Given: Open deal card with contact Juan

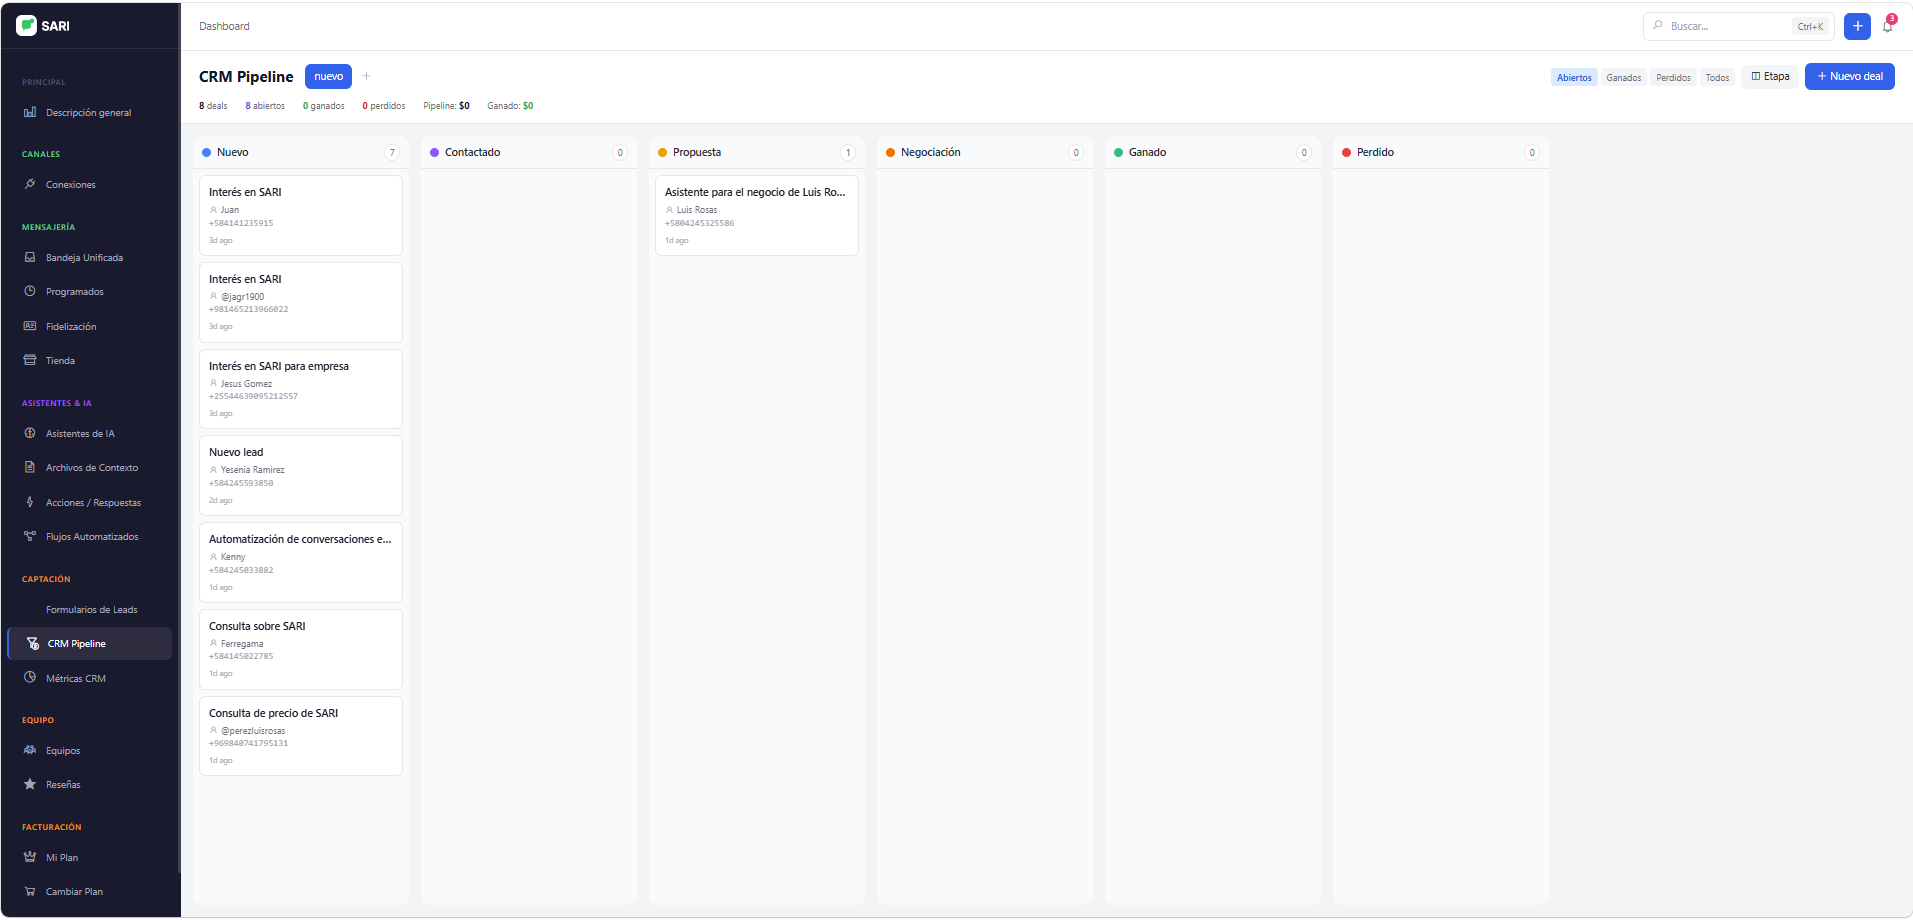Looking at the screenshot, I should pyautogui.click(x=301, y=215).
